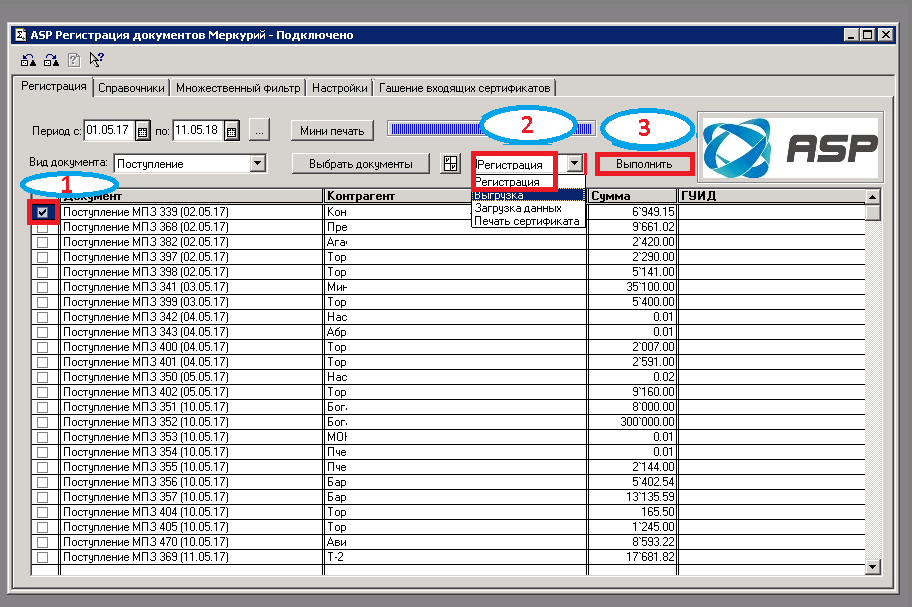Click the second redo-style toolbar icon

51,59
